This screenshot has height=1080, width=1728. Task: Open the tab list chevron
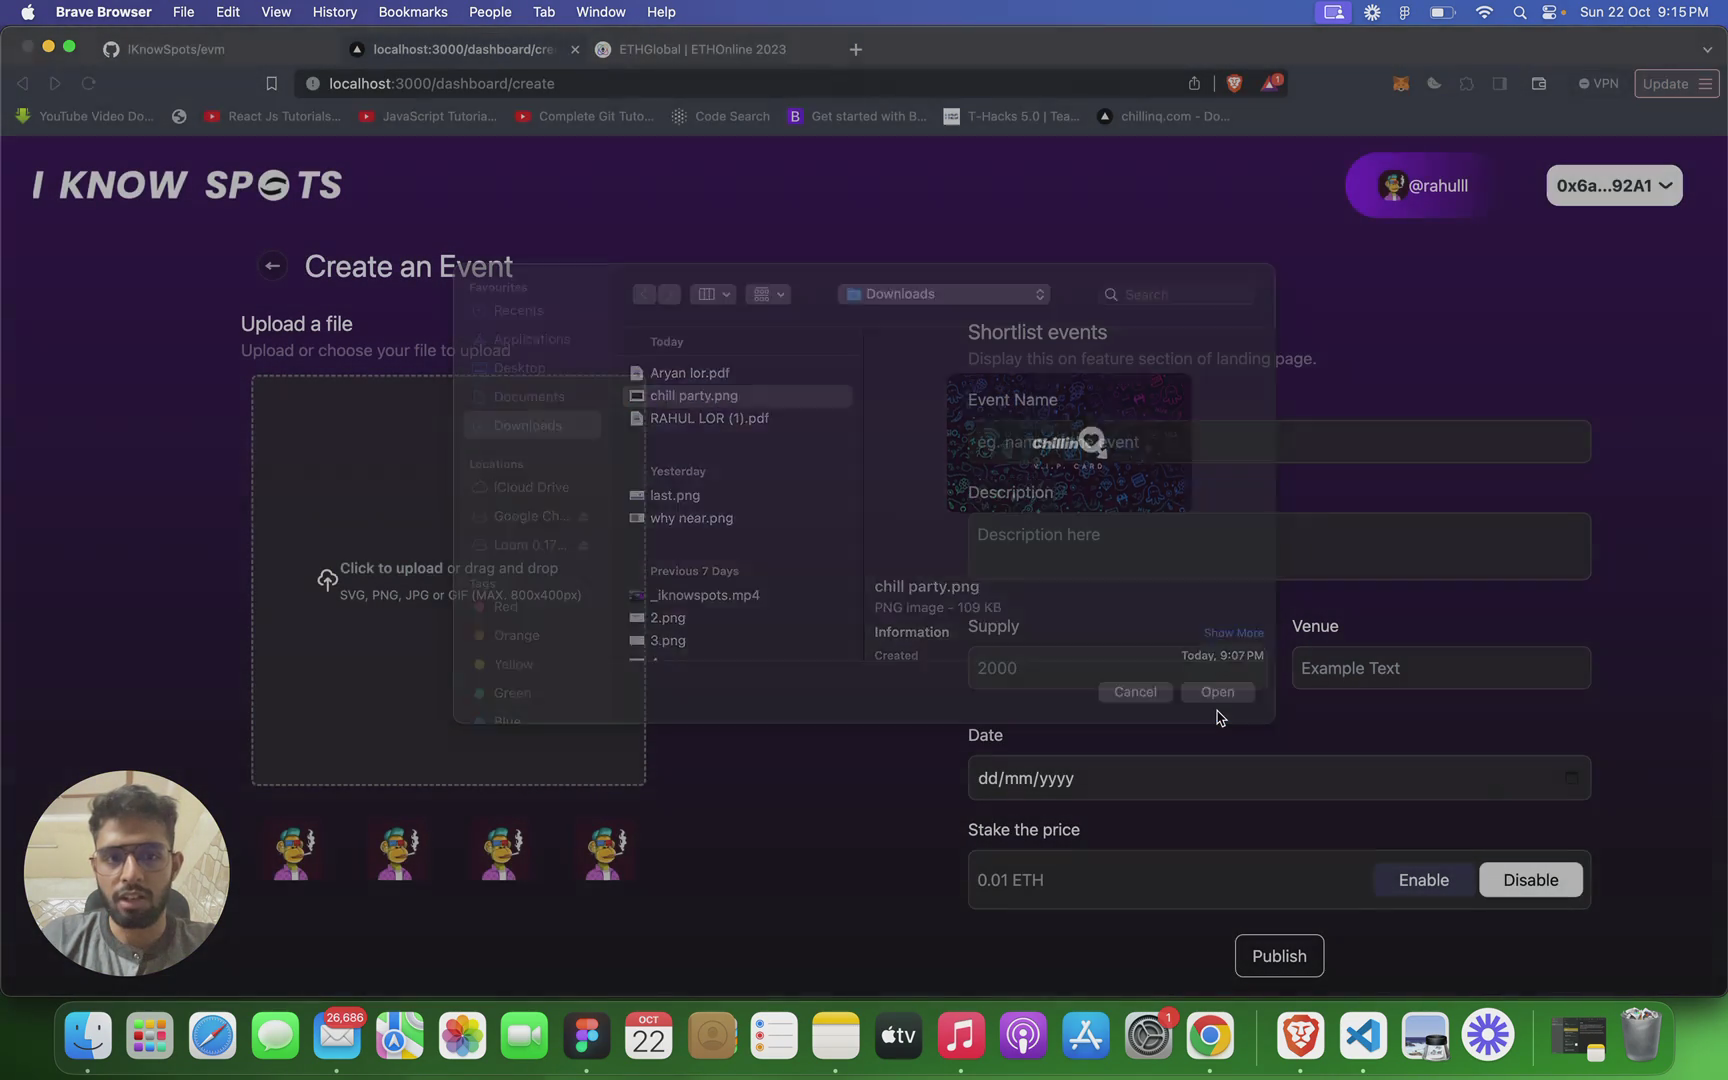pos(1706,49)
